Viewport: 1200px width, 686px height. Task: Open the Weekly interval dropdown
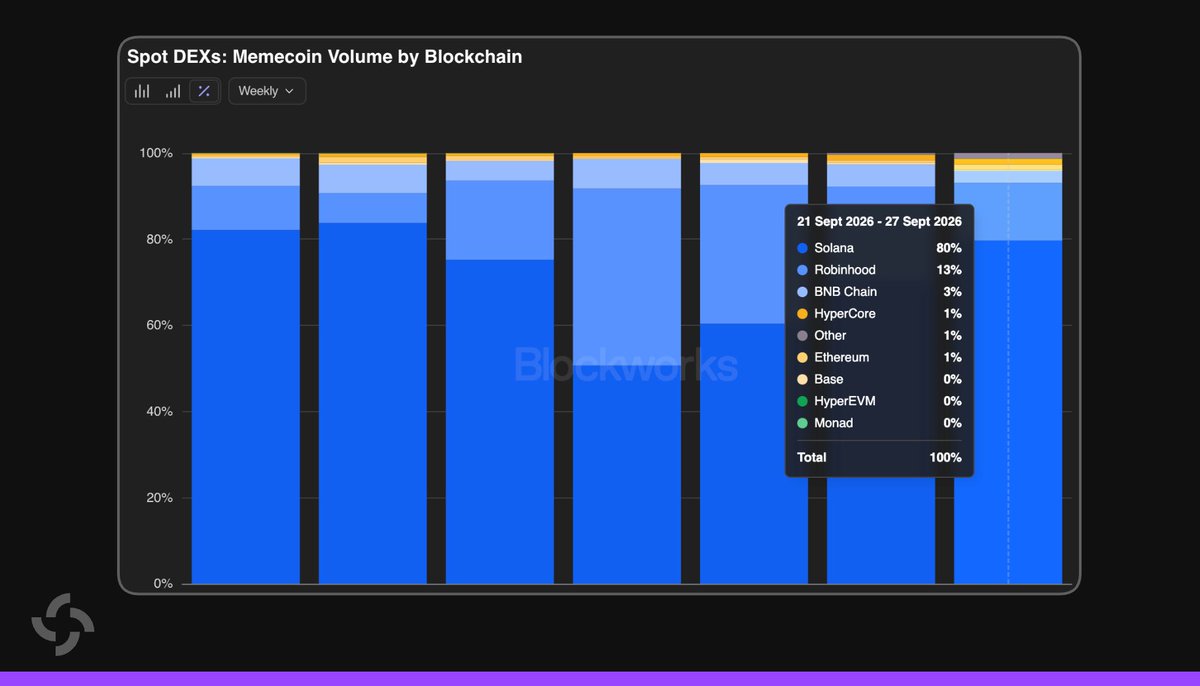[267, 91]
